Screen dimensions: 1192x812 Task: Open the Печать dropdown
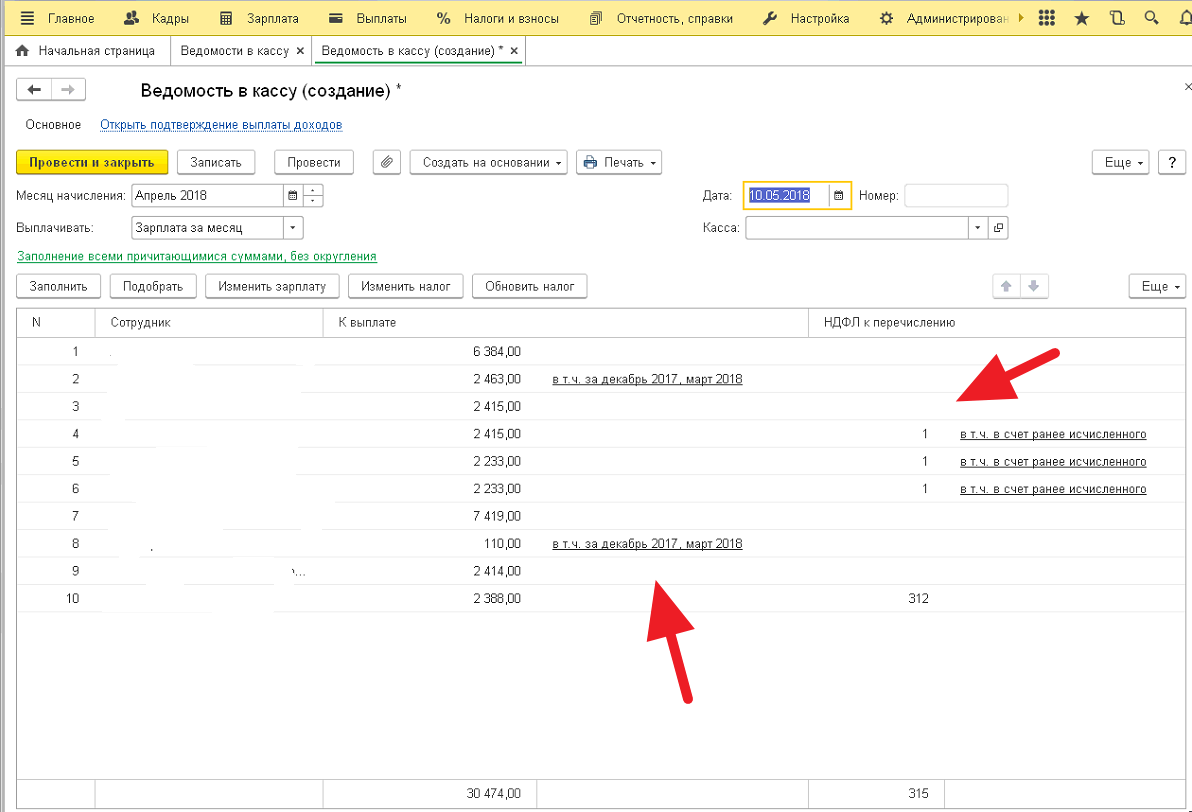coord(619,162)
